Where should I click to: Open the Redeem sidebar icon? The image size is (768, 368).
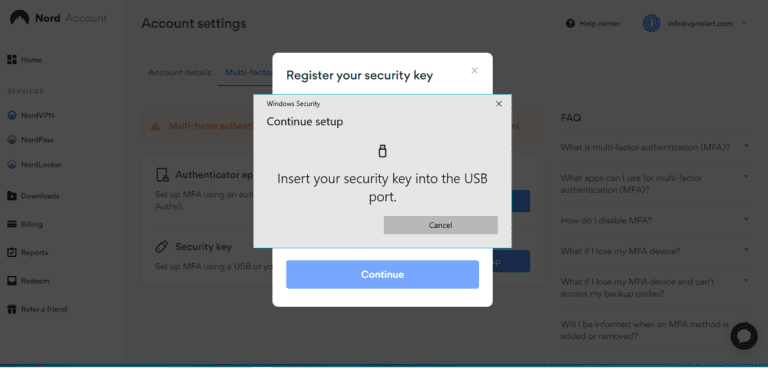coord(12,281)
